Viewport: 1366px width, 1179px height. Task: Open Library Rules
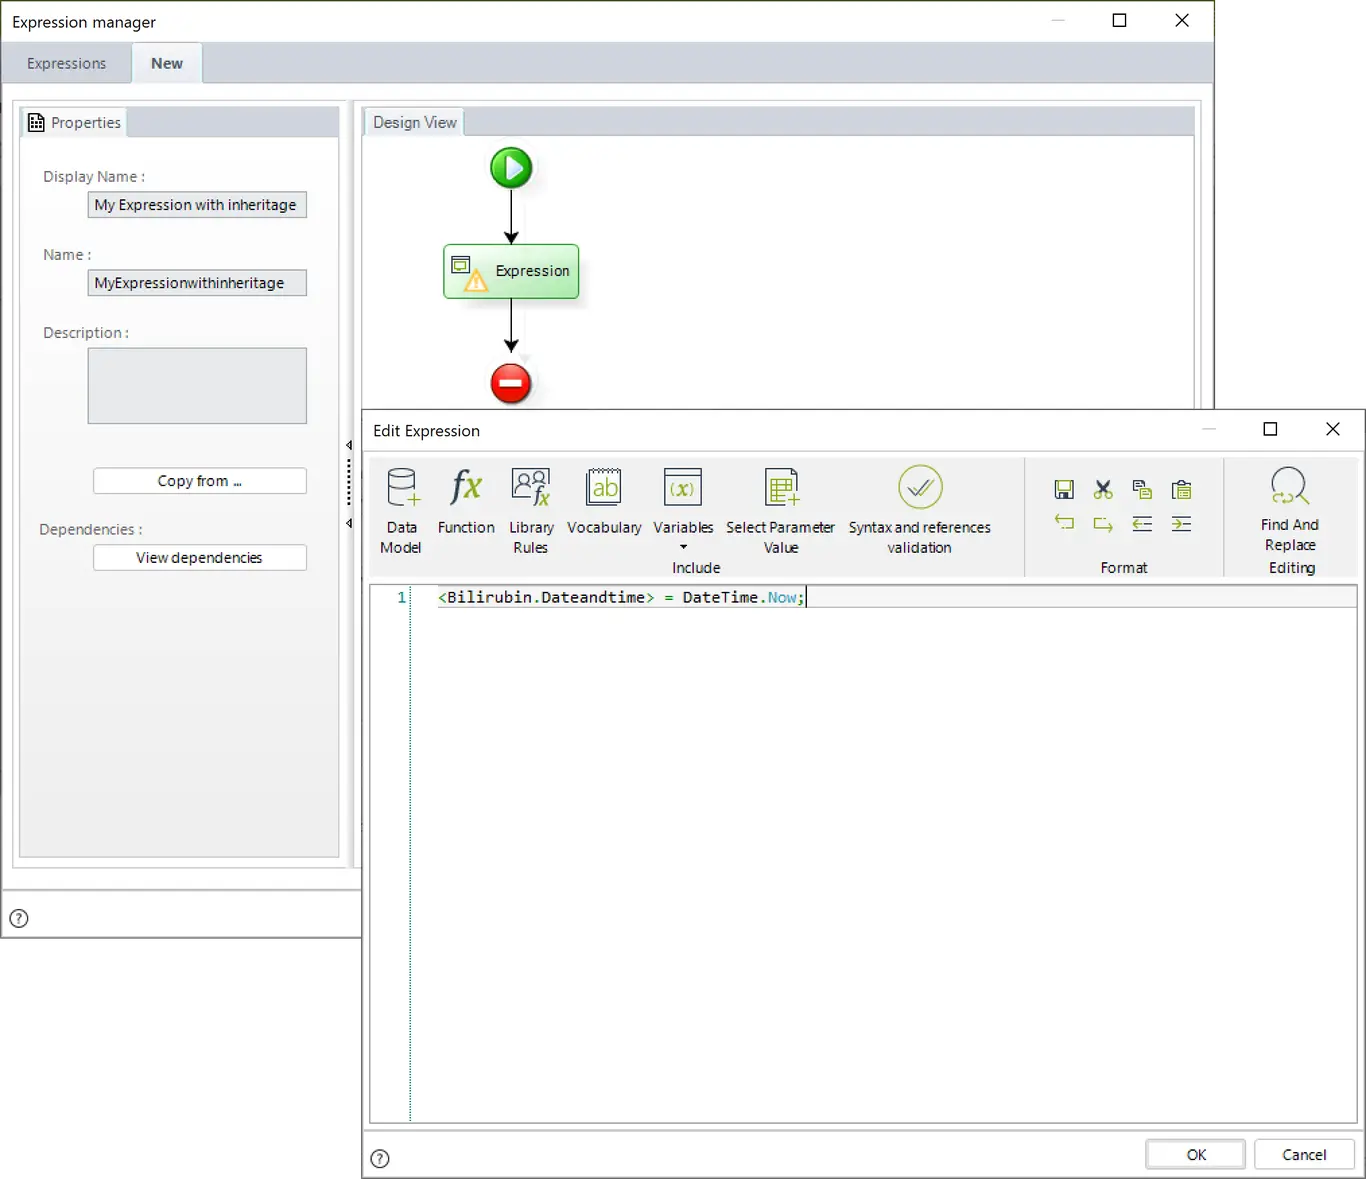click(x=531, y=511)
